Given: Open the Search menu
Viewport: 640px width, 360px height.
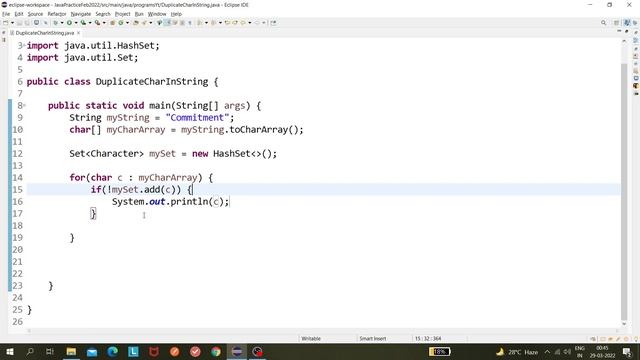Looking at the screenshot, I should click(x=103, y=14).
